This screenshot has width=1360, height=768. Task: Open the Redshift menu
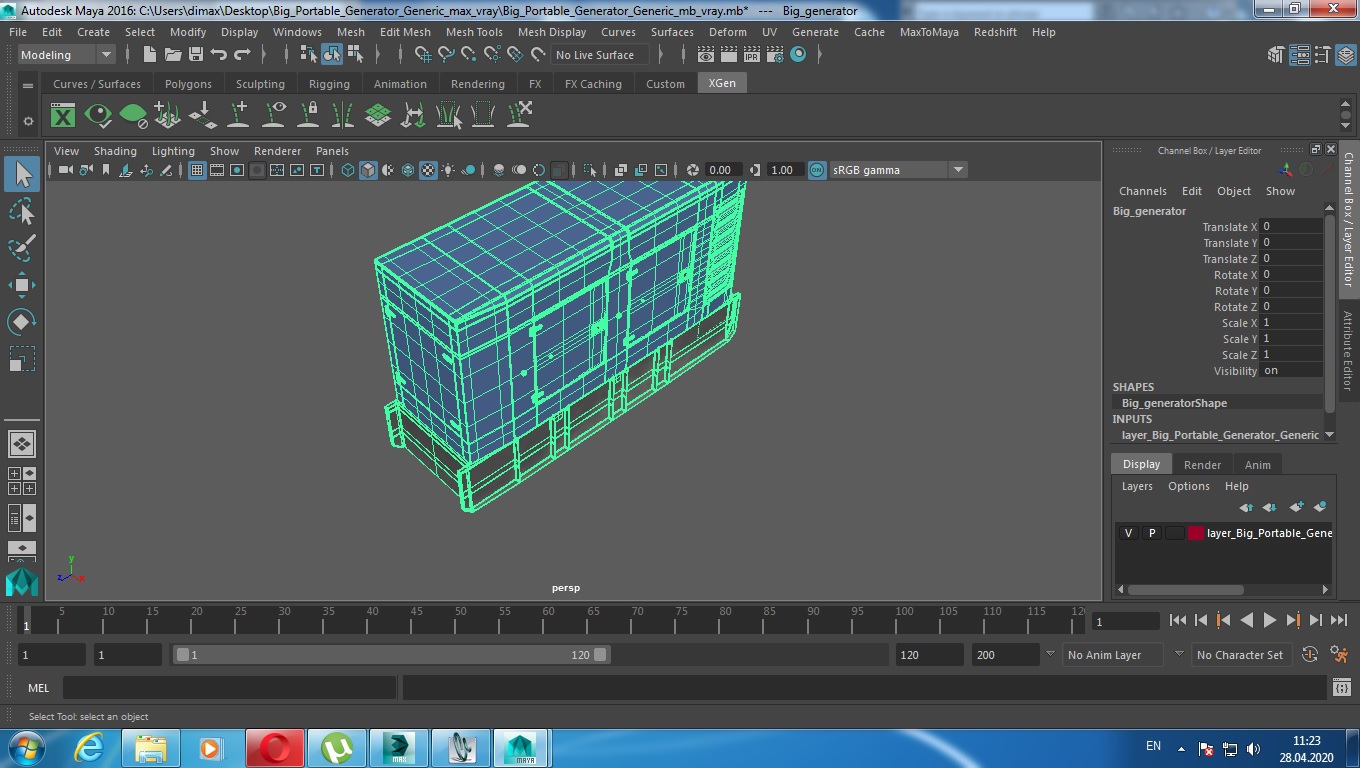coord(995,32)
